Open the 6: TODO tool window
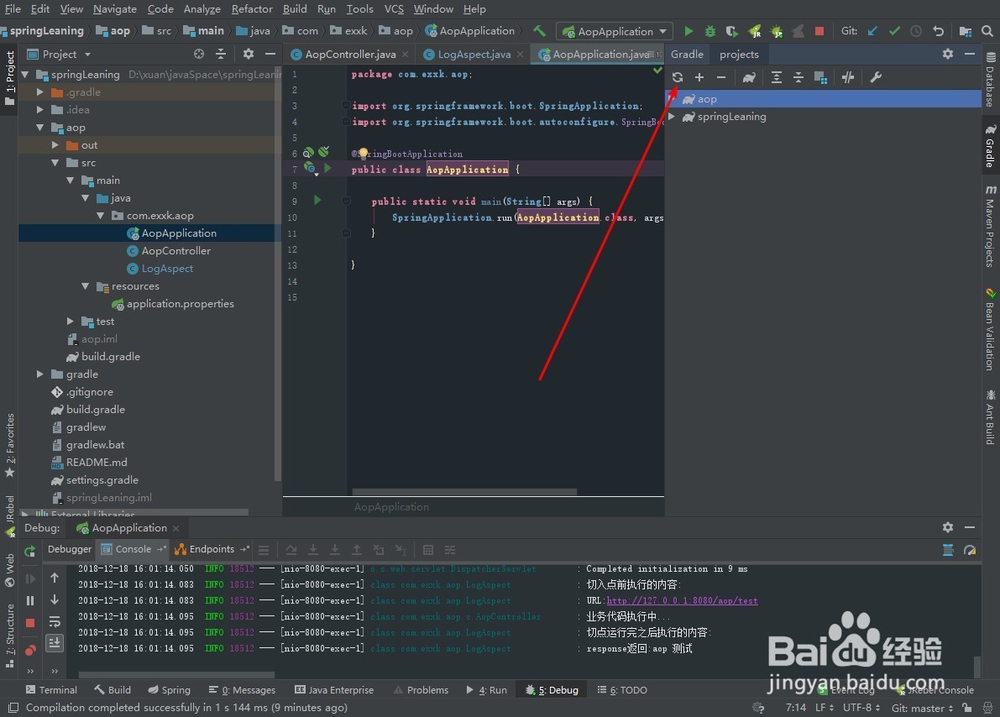Screen dimensions: 1000x717 622,690
